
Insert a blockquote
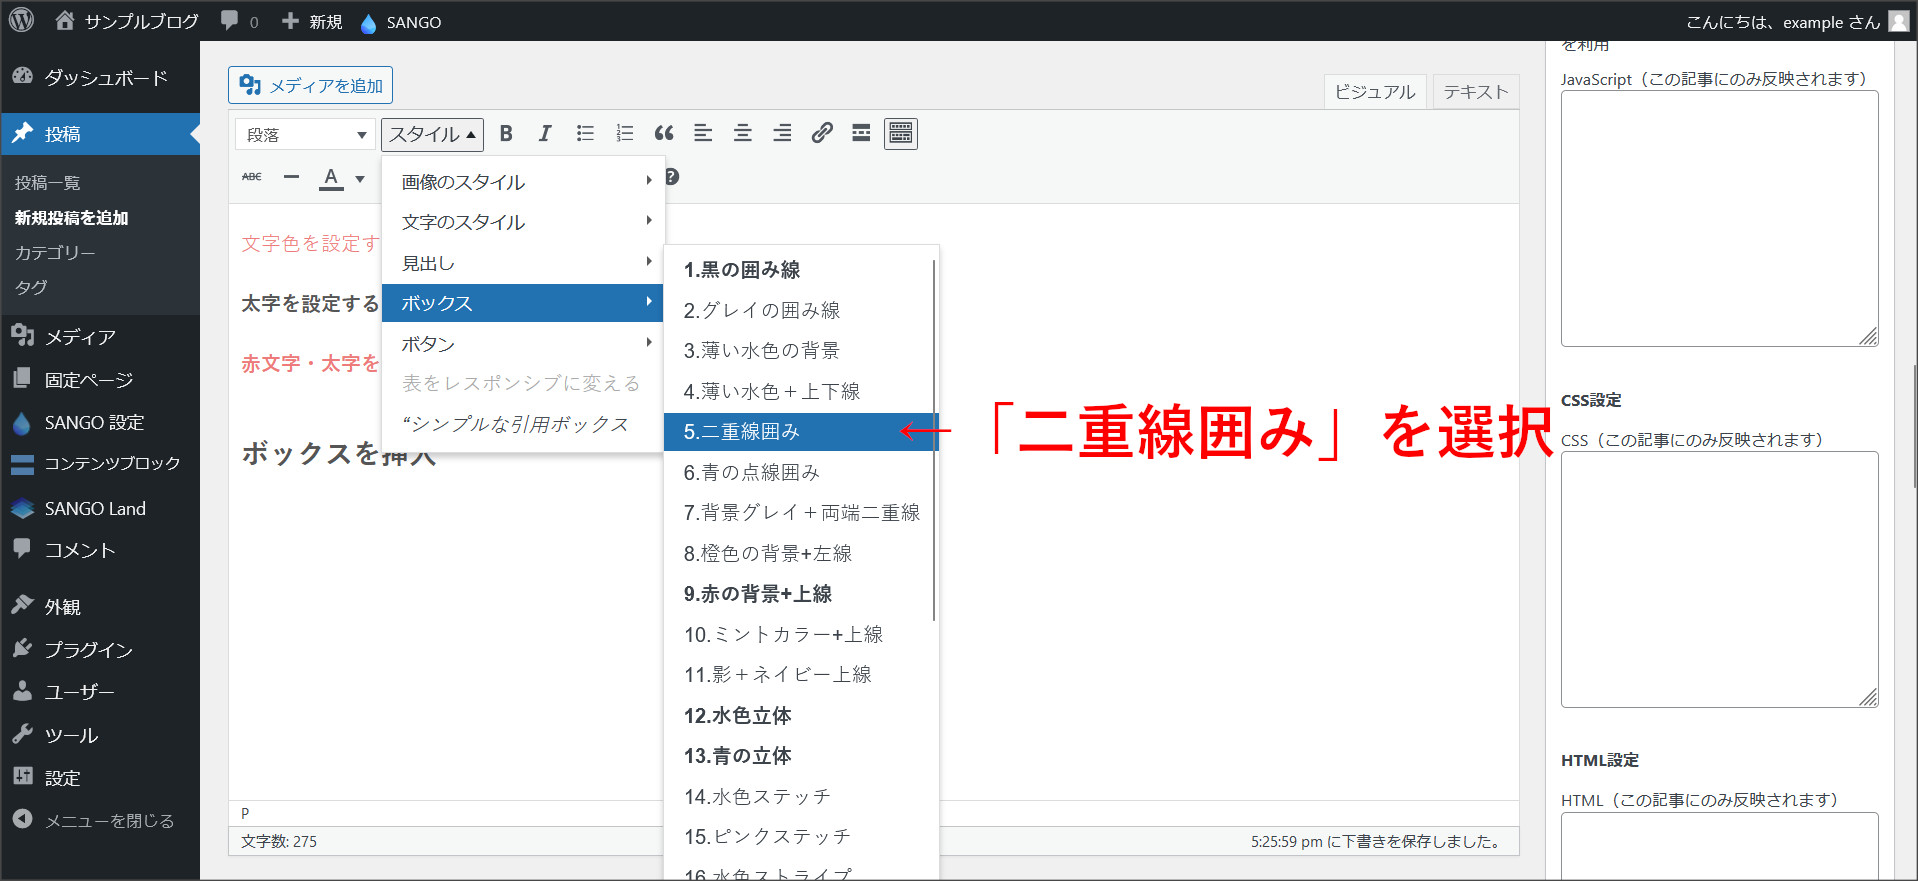click(x=664, y=134)
